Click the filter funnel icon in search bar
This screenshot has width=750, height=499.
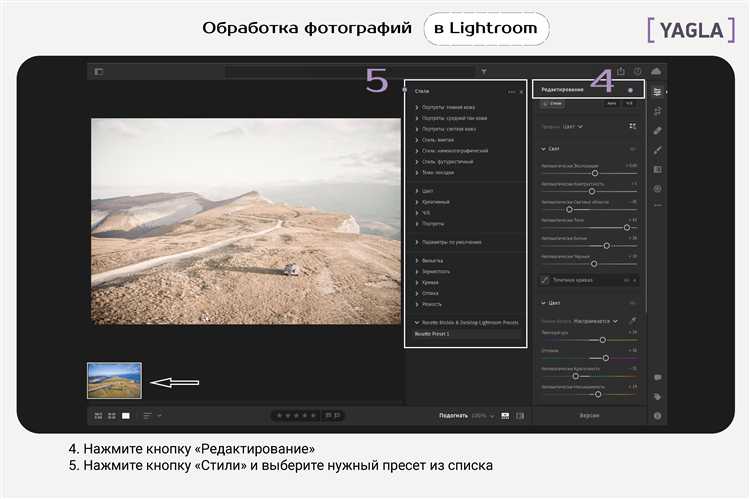484,71
